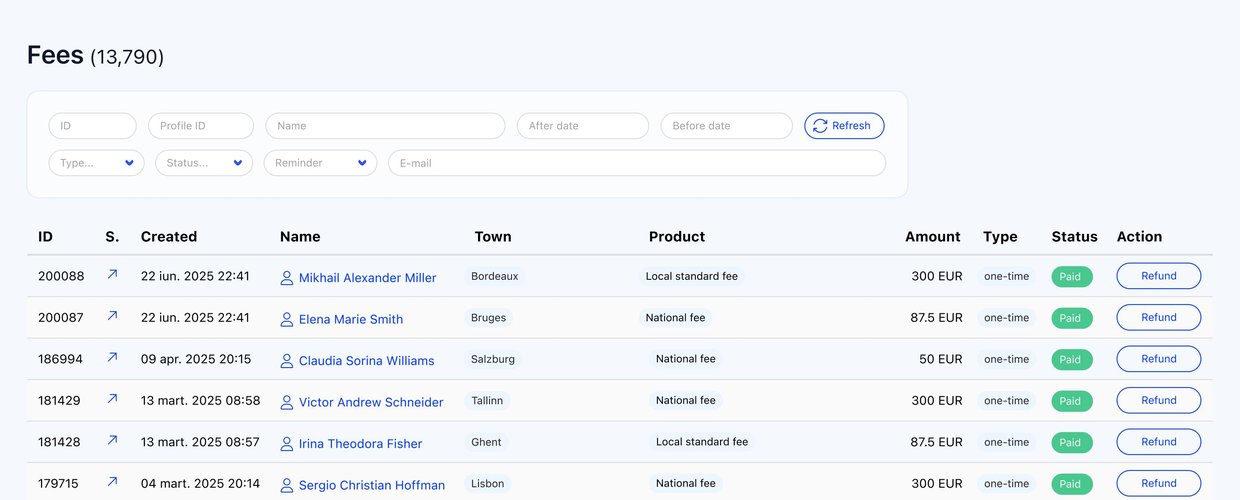Open fee 186994 via arrow icon

pos(112,357)
